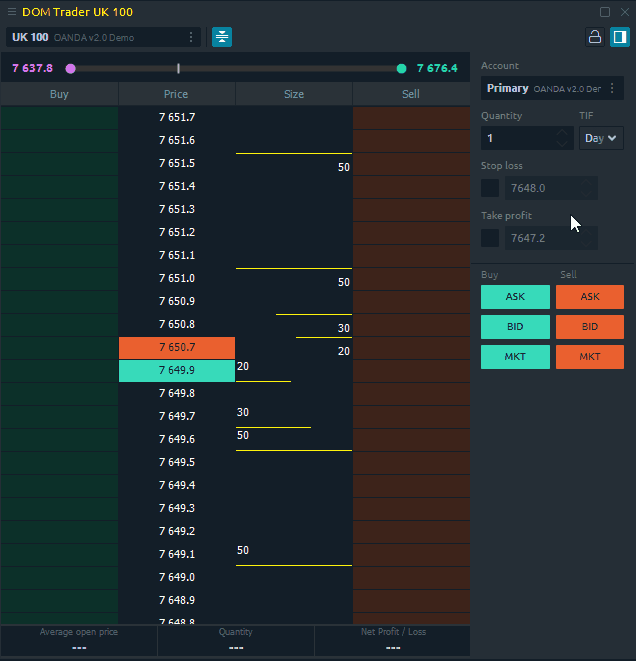Toggle the order entry side panel icon
This screenshot has width=636, height=661.
[x=619, y=37]
